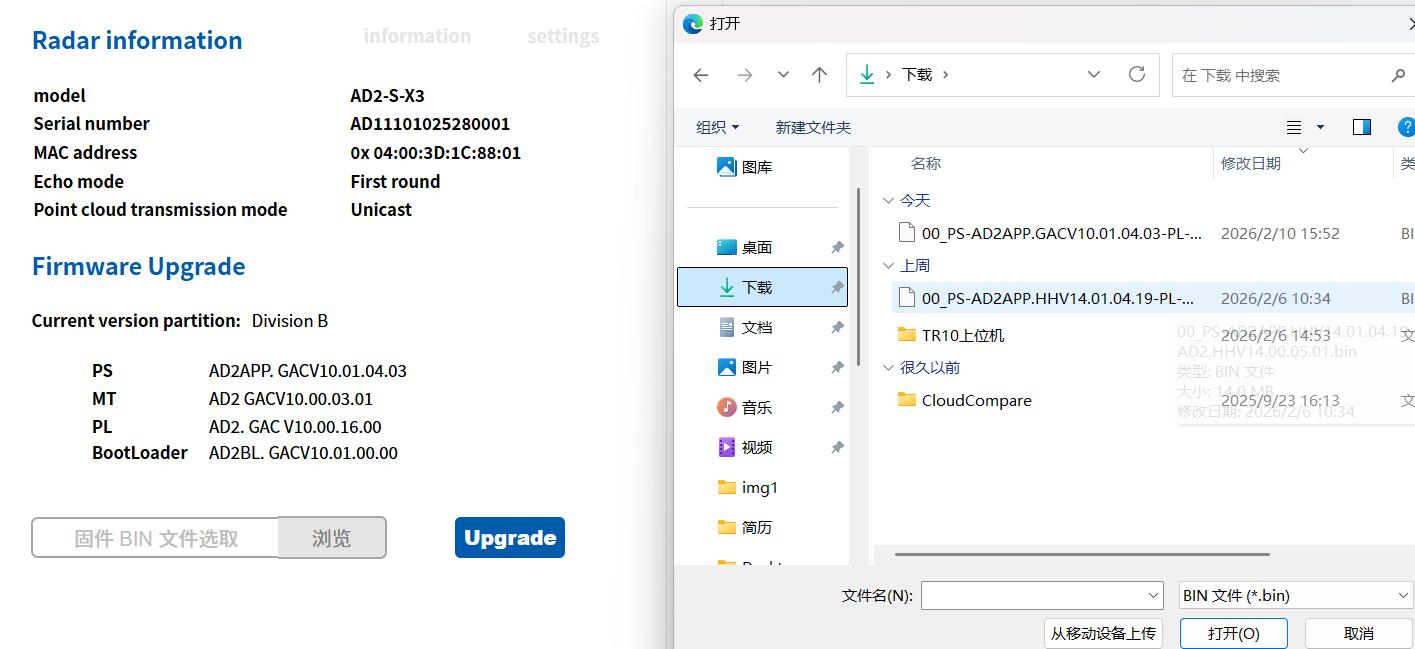The width and height of the screenshot is (1415, 649).
Task: Open the img1 folder in sidebar
Action: point(748,487)
